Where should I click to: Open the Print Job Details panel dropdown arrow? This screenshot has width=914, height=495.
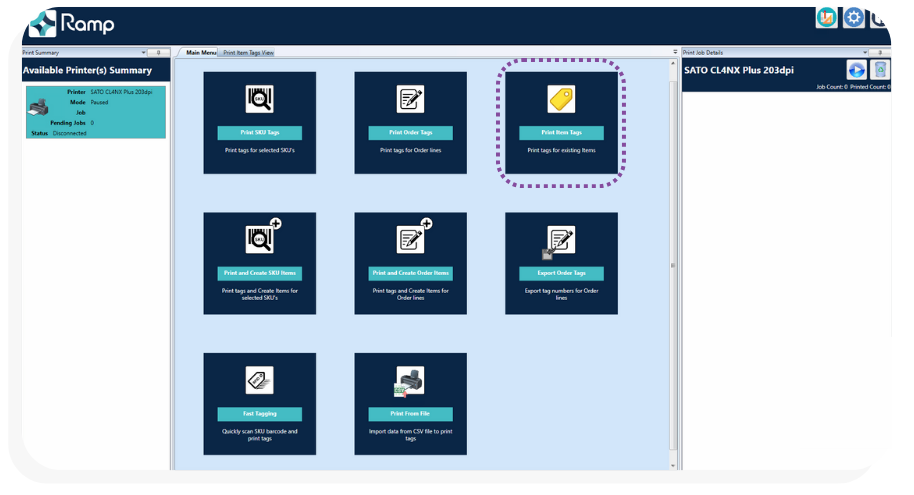tap(865, 52)
